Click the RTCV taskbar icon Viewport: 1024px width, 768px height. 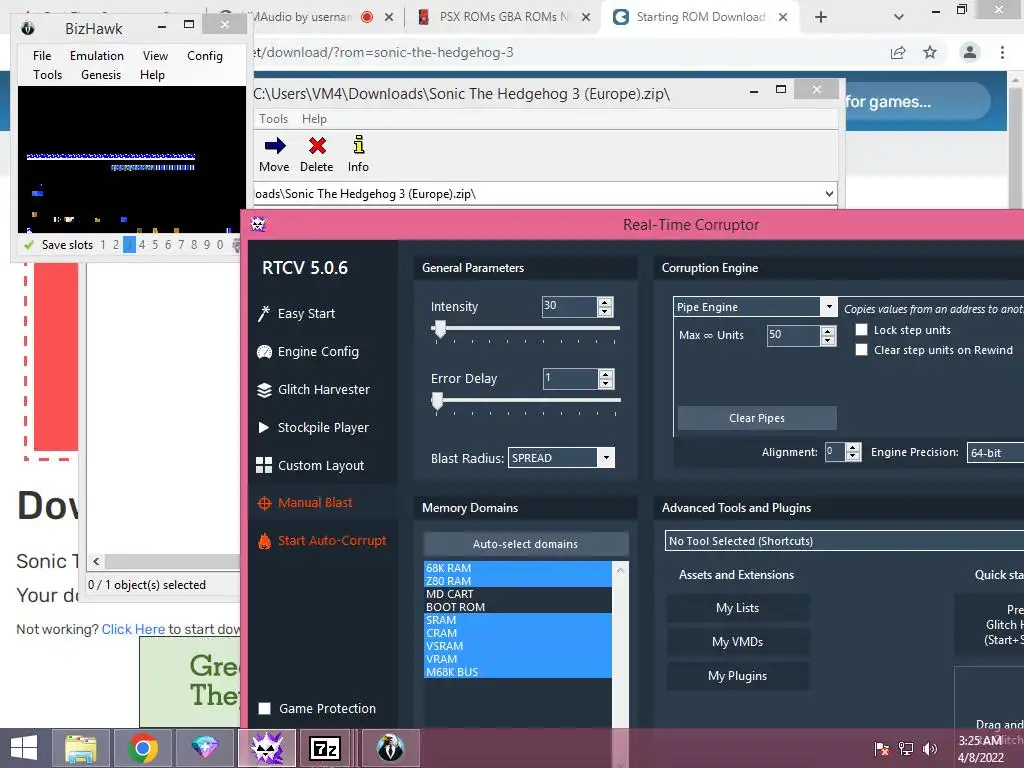(x=267, y=748)
